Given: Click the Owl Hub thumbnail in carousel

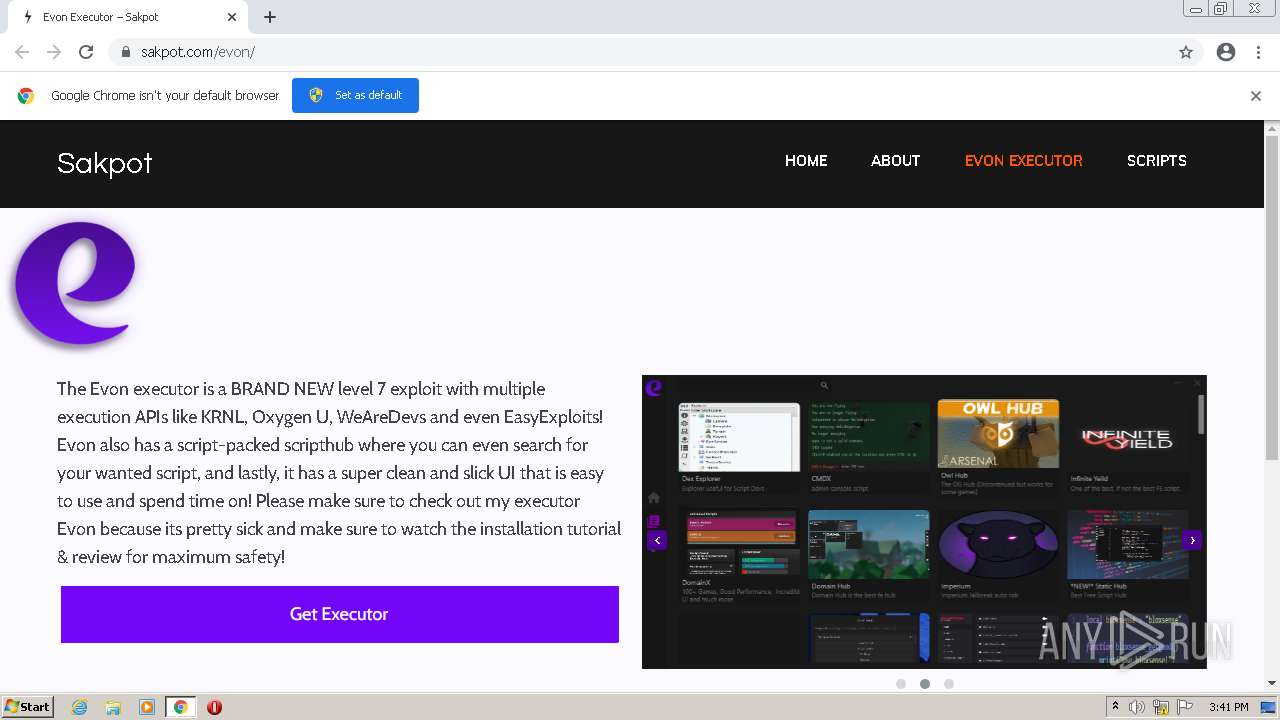Looking at the screenshot, I should [998, 434].
